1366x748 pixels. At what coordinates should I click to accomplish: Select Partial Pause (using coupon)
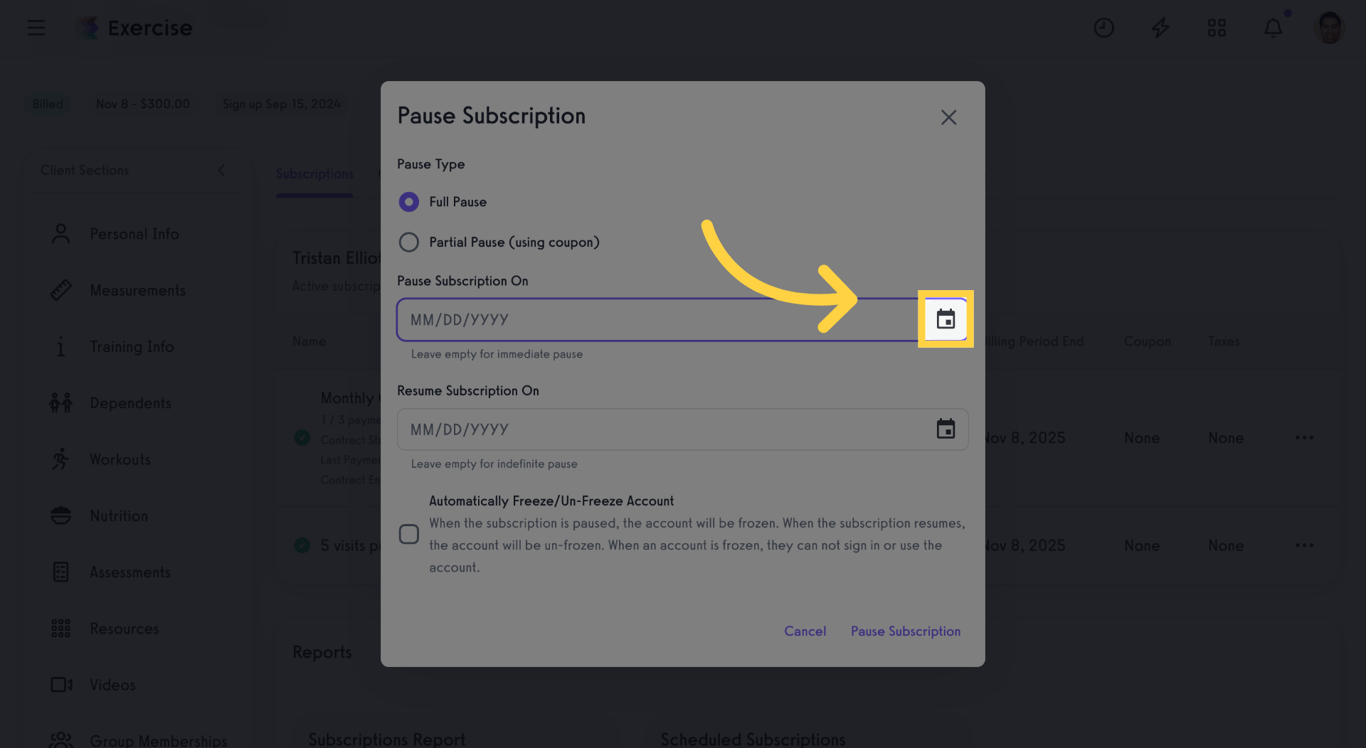point(408,241)
